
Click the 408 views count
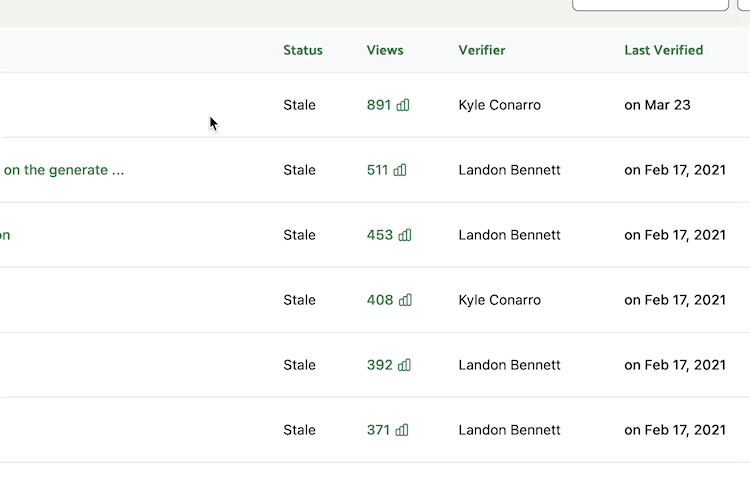(x=380, y=300)
